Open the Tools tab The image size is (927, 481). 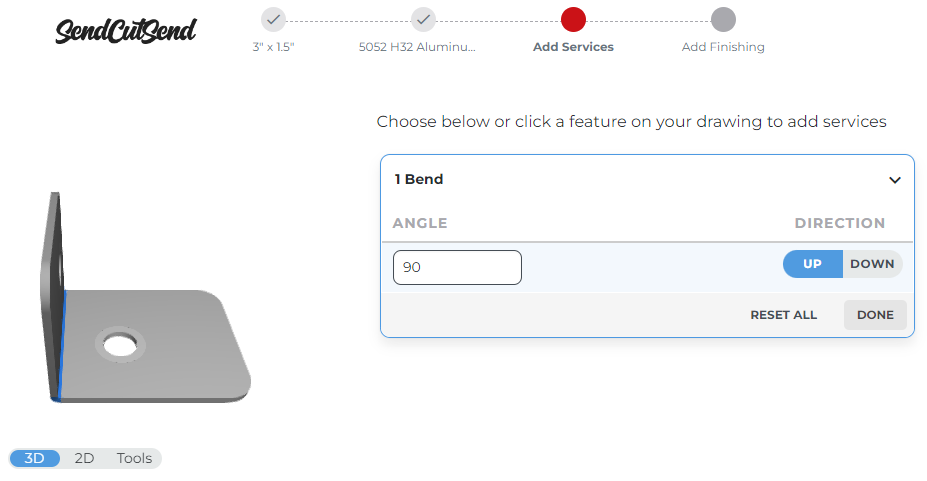tap(134, 458)
